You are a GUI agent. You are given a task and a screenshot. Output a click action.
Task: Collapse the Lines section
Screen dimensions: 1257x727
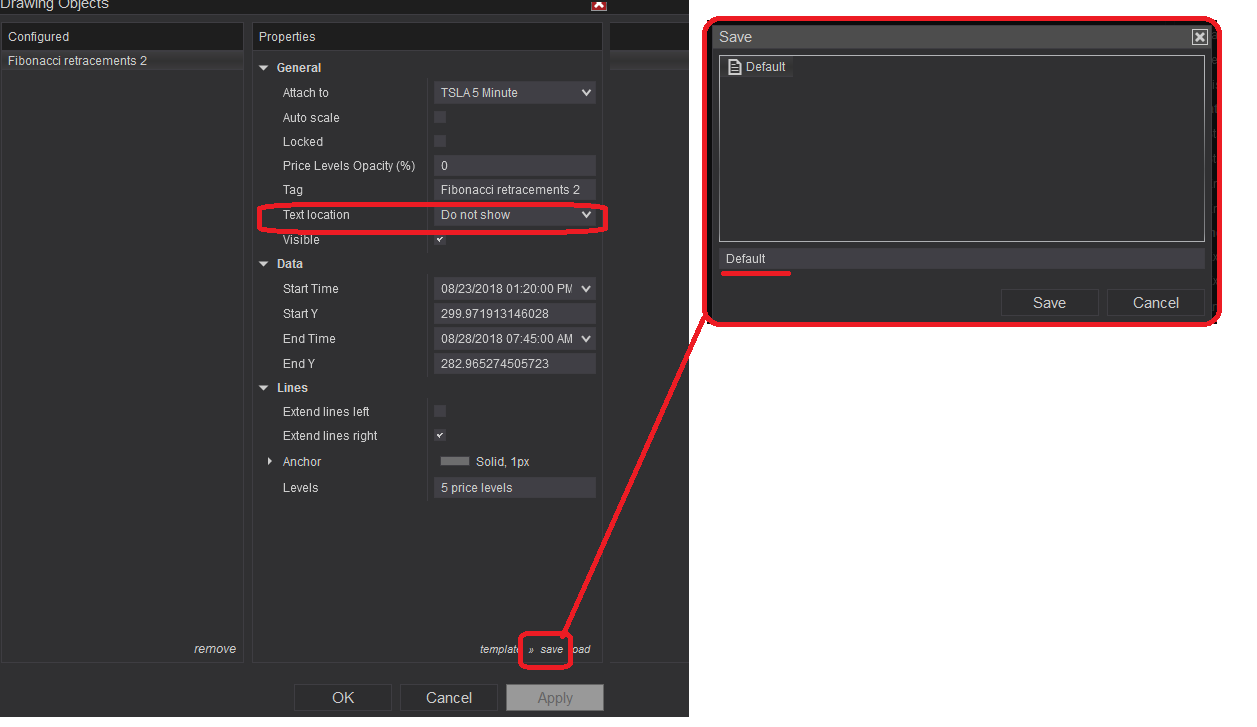(264, 388)
